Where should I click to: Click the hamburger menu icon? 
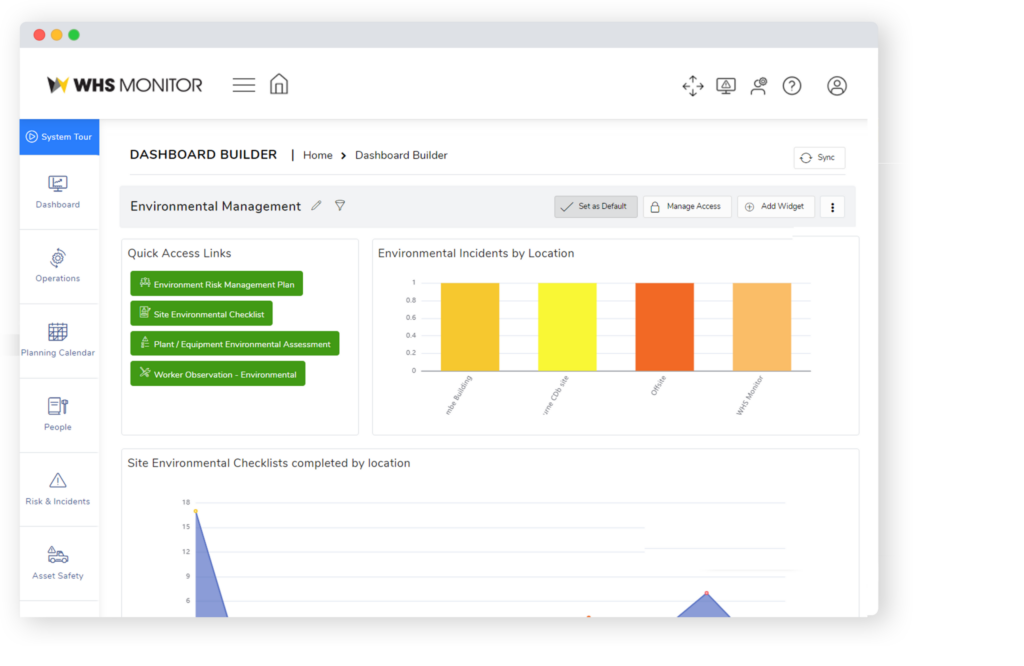(244, 85)
